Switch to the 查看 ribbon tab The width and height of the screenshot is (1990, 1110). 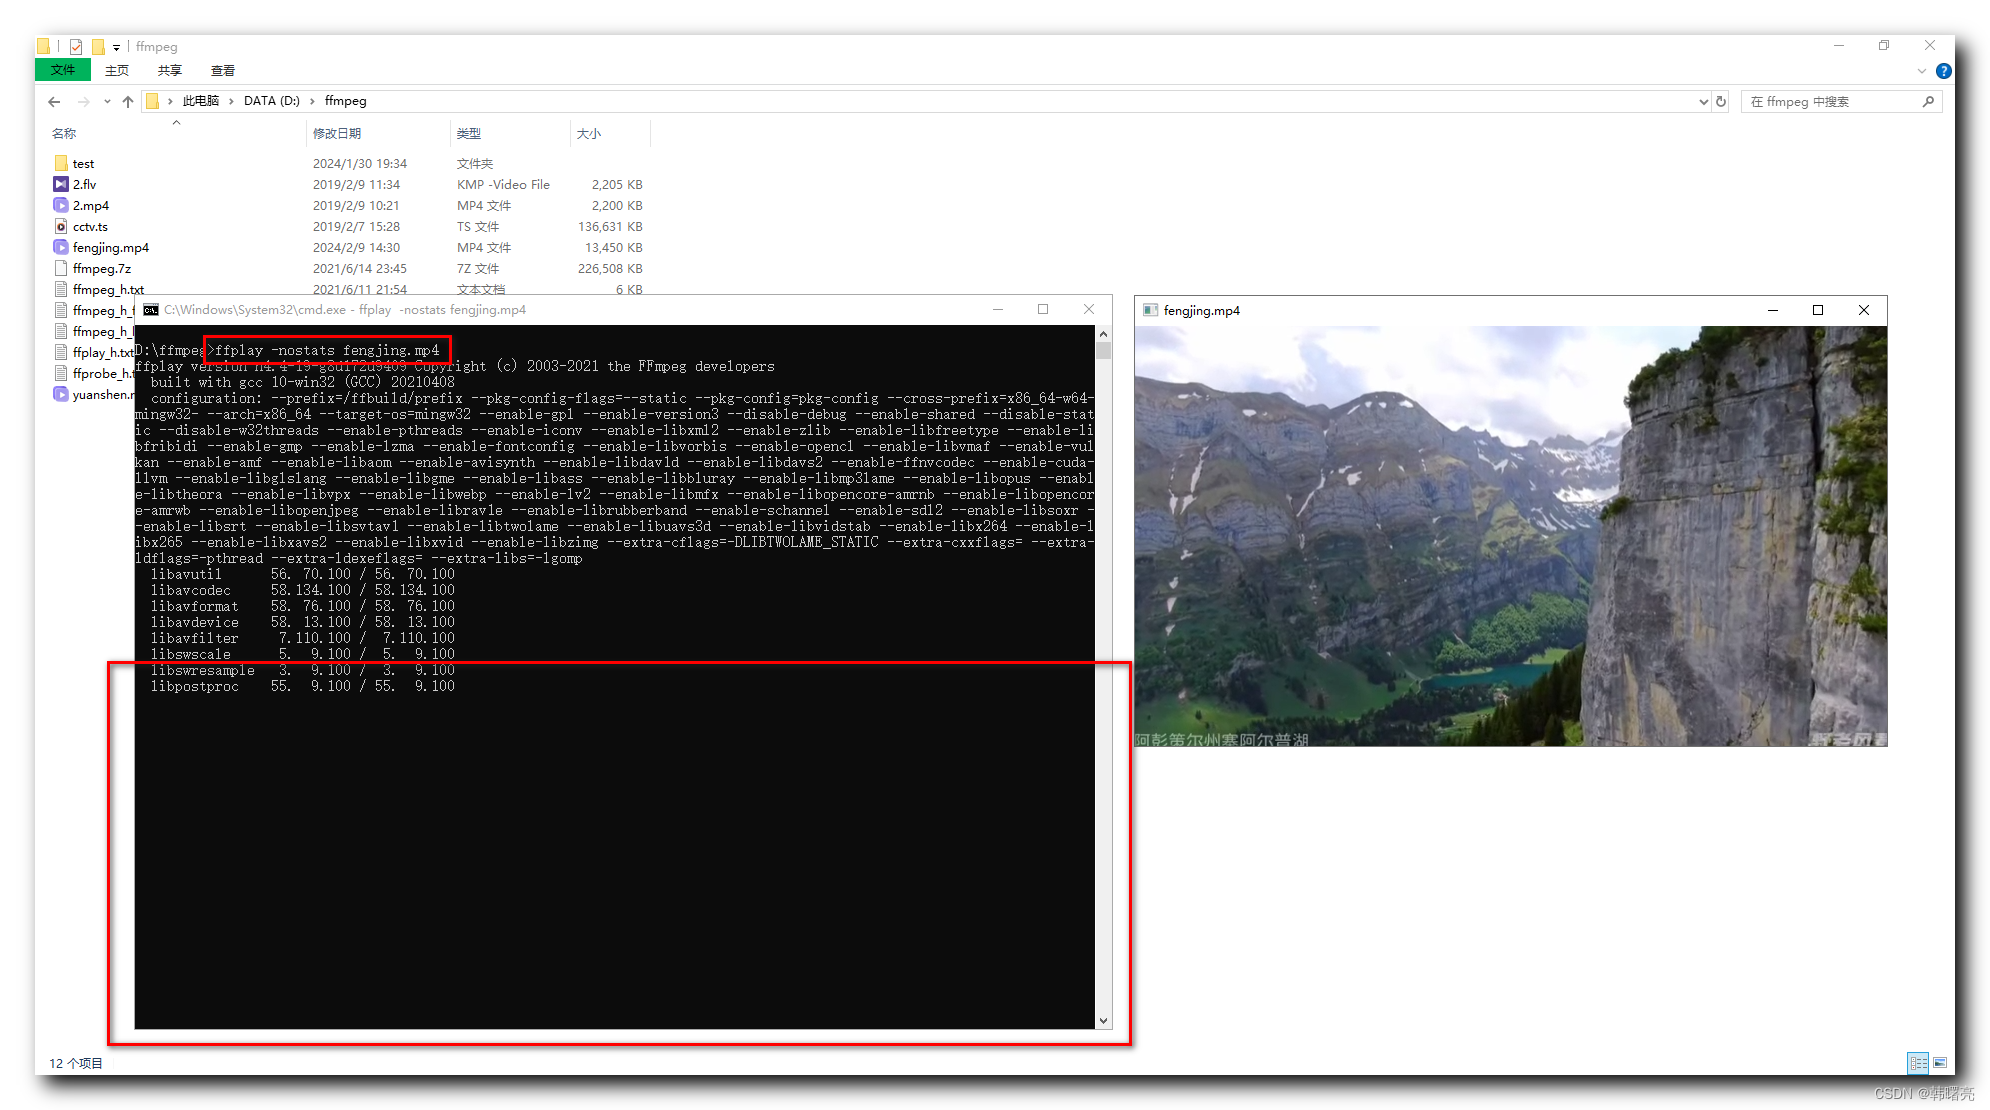222,70
